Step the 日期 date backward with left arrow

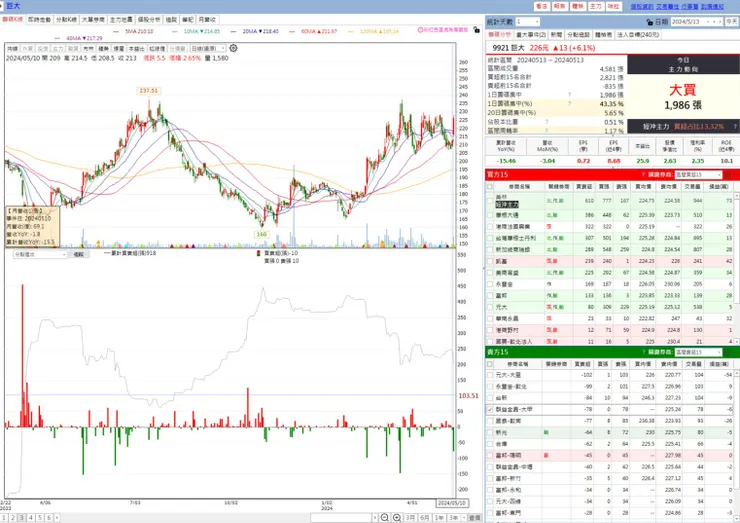pyautogui.click(x=714, y=22)
